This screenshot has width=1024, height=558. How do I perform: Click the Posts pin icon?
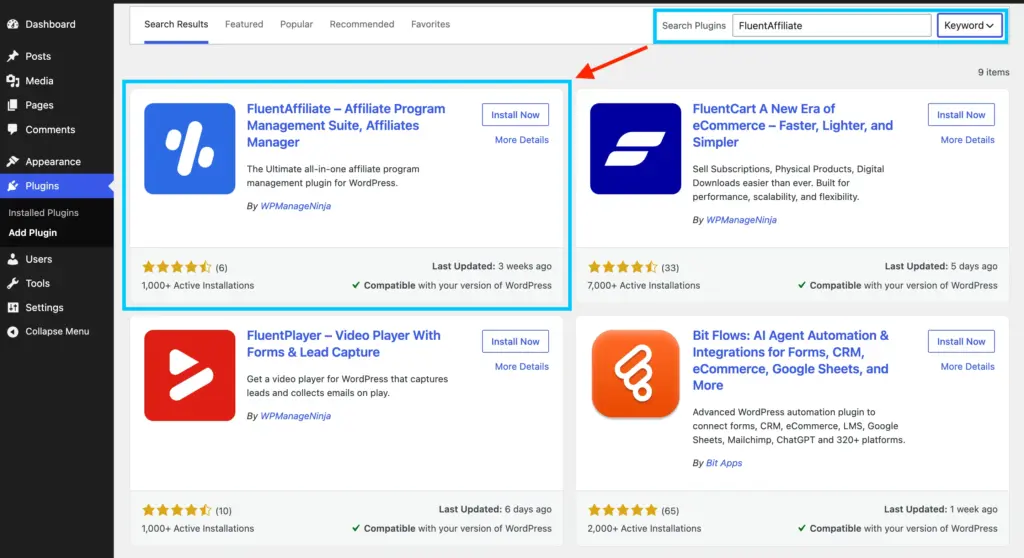[12, 56]
